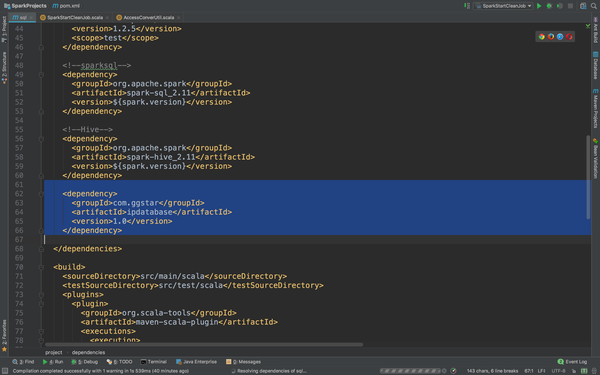Click the ipdatabase artifactId text
Viewport: 600px width, 375px height.
(150, 212)
